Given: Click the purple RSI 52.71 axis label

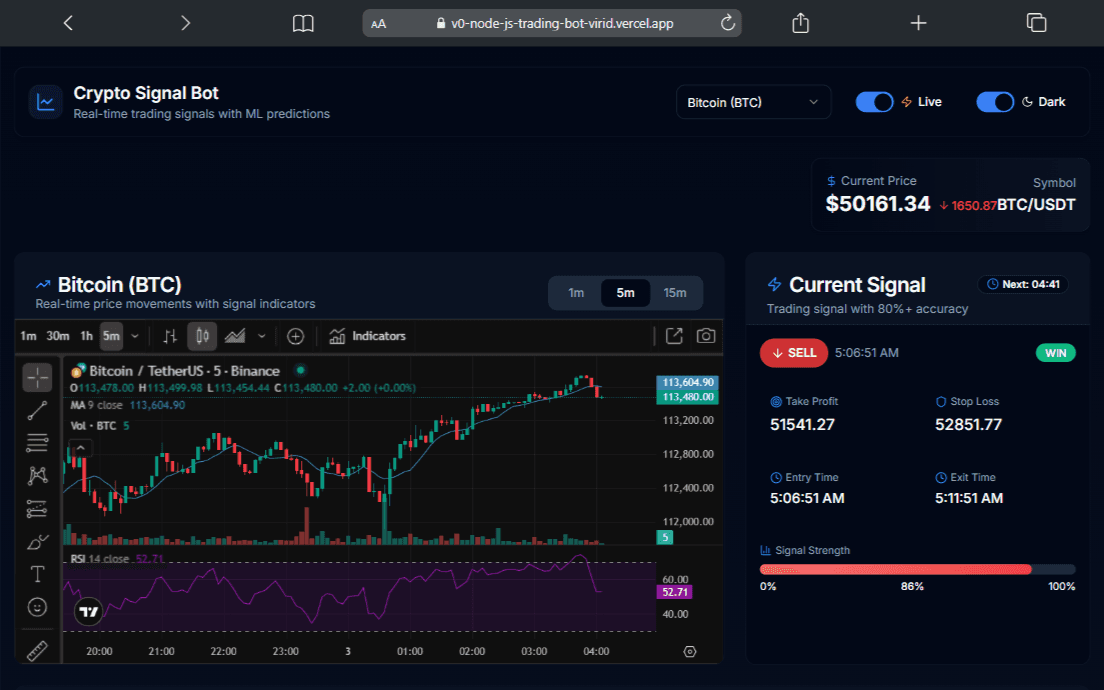Looking at the screenshot, I should [x=675, y=592].
